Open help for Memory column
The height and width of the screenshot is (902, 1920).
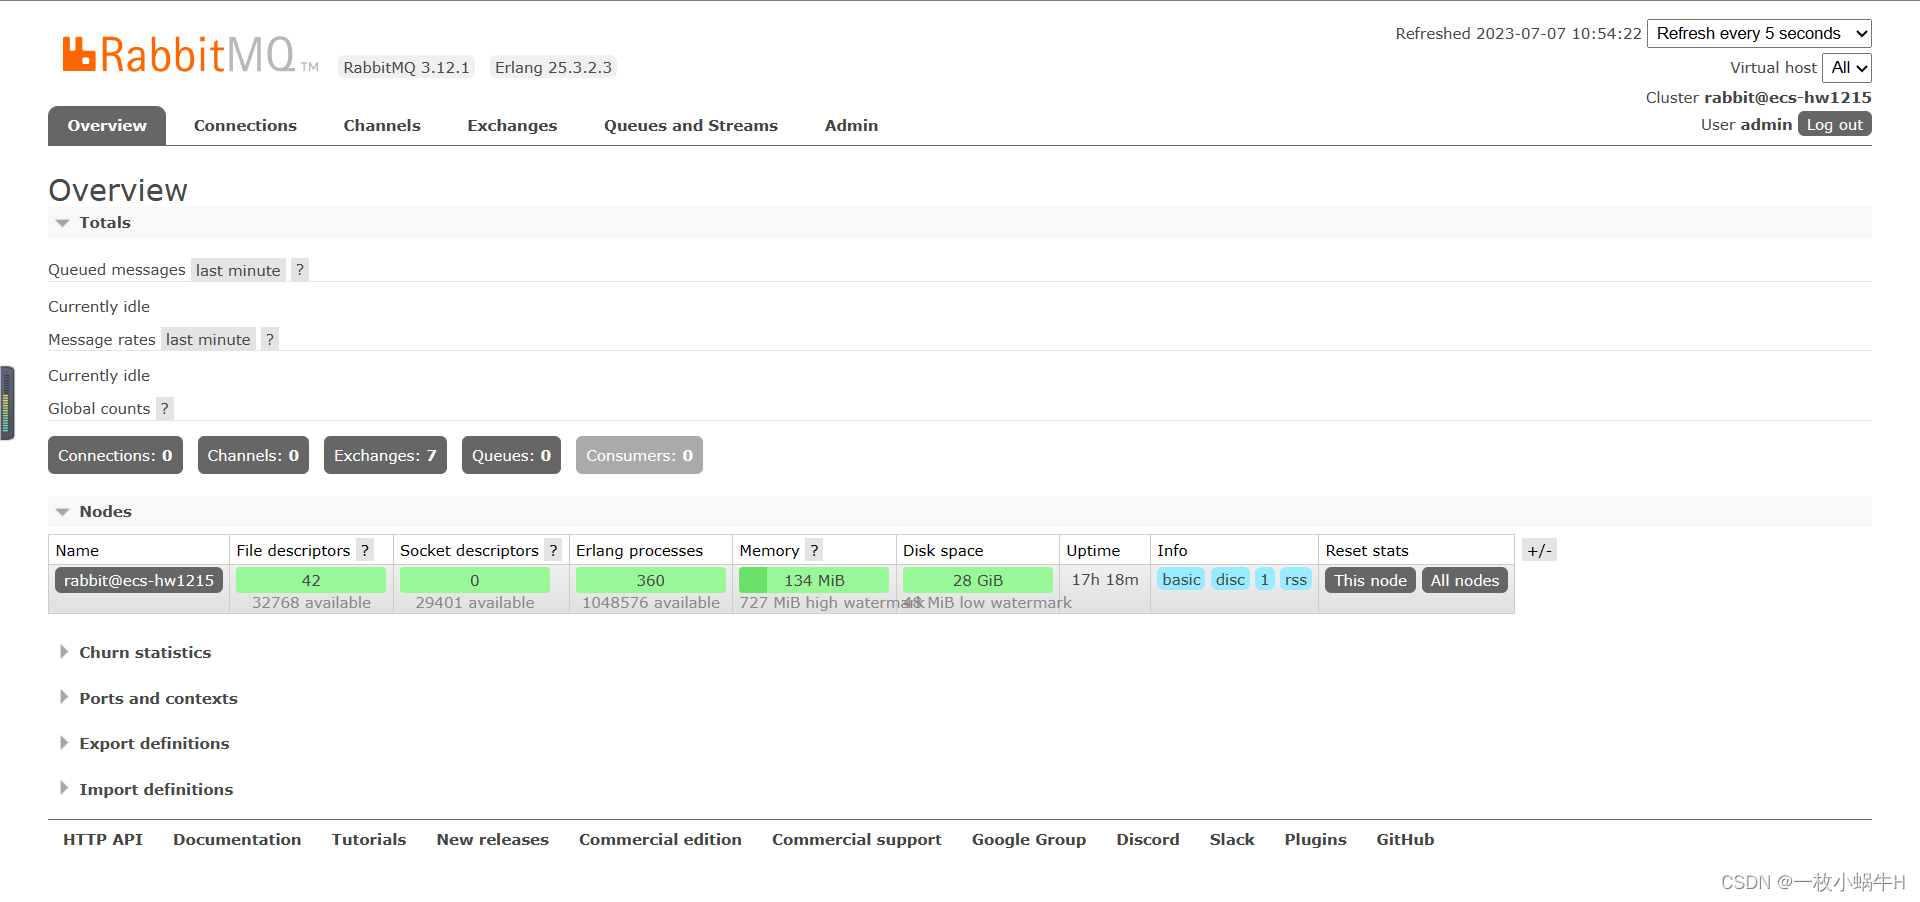(814, 550)
